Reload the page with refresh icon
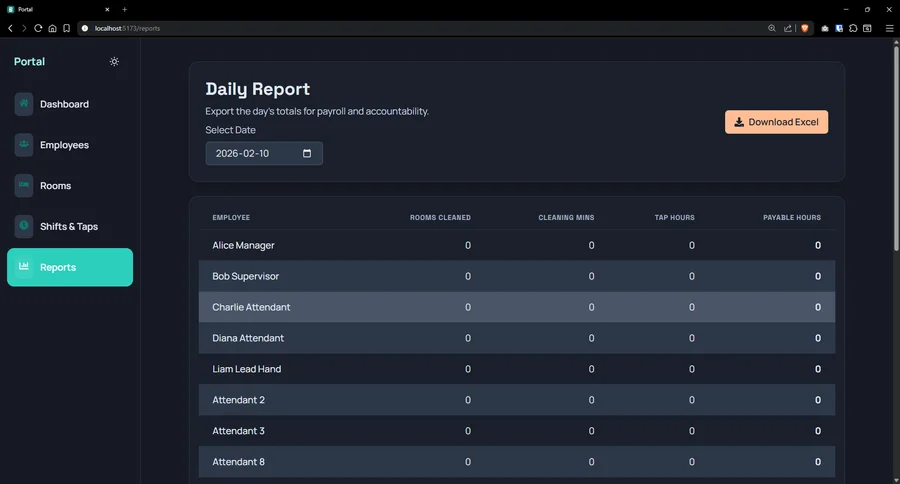This screenshot has height=484, width=900. pyautogui.click(x=38, y=28)
